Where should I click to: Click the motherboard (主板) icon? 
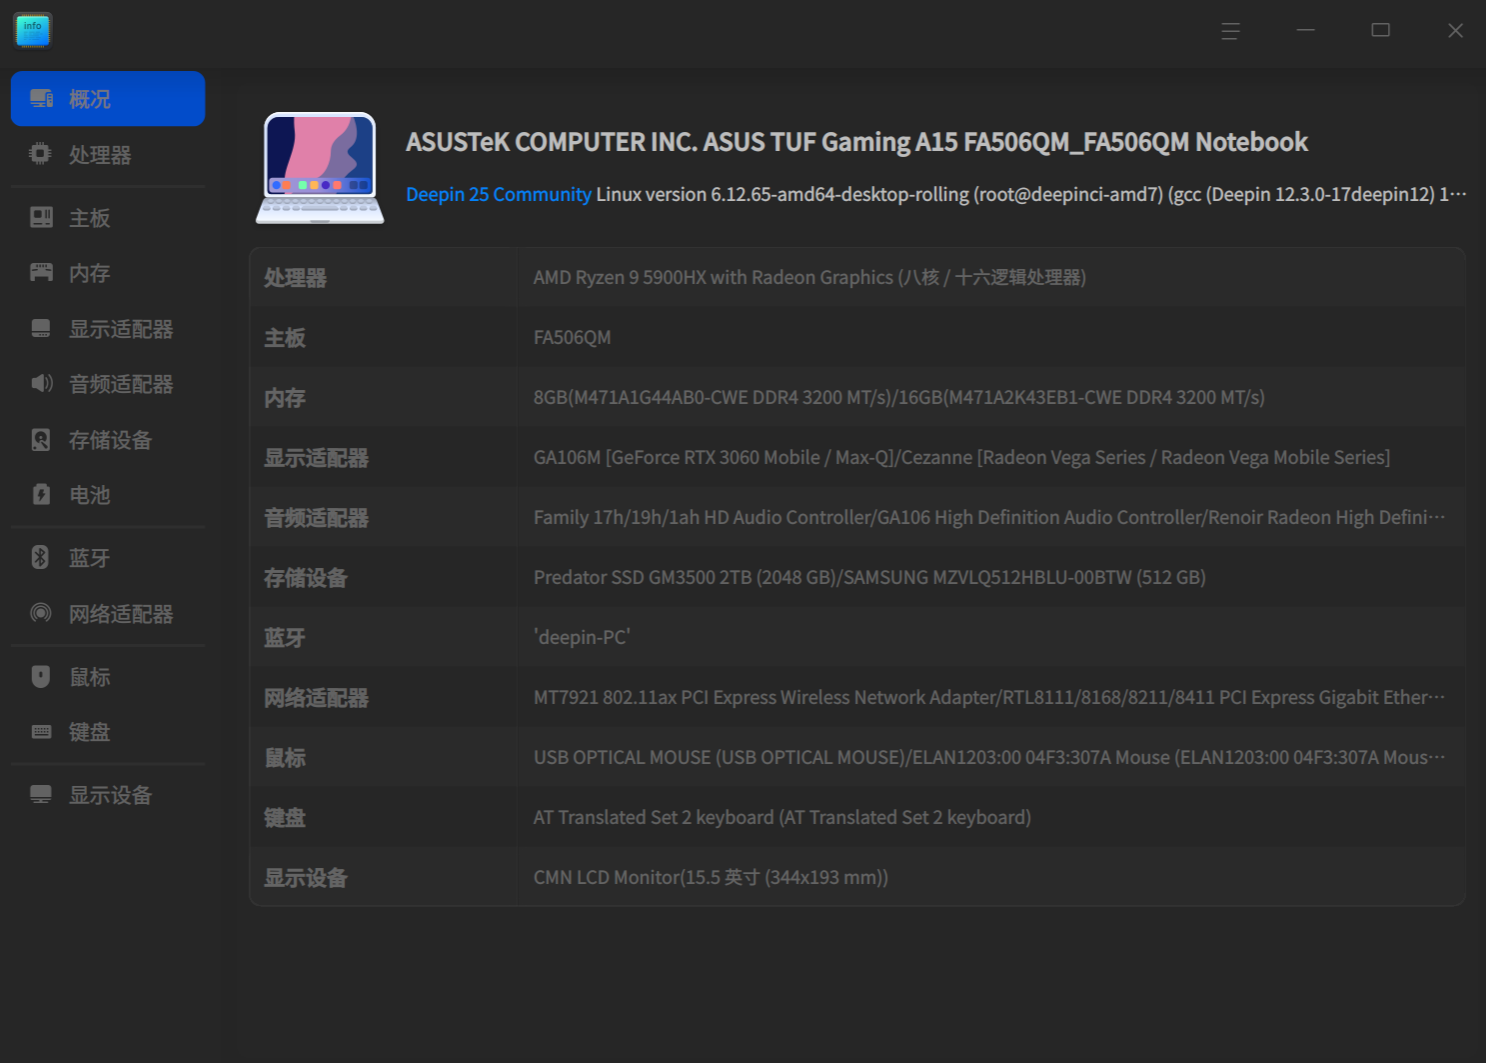41,217
